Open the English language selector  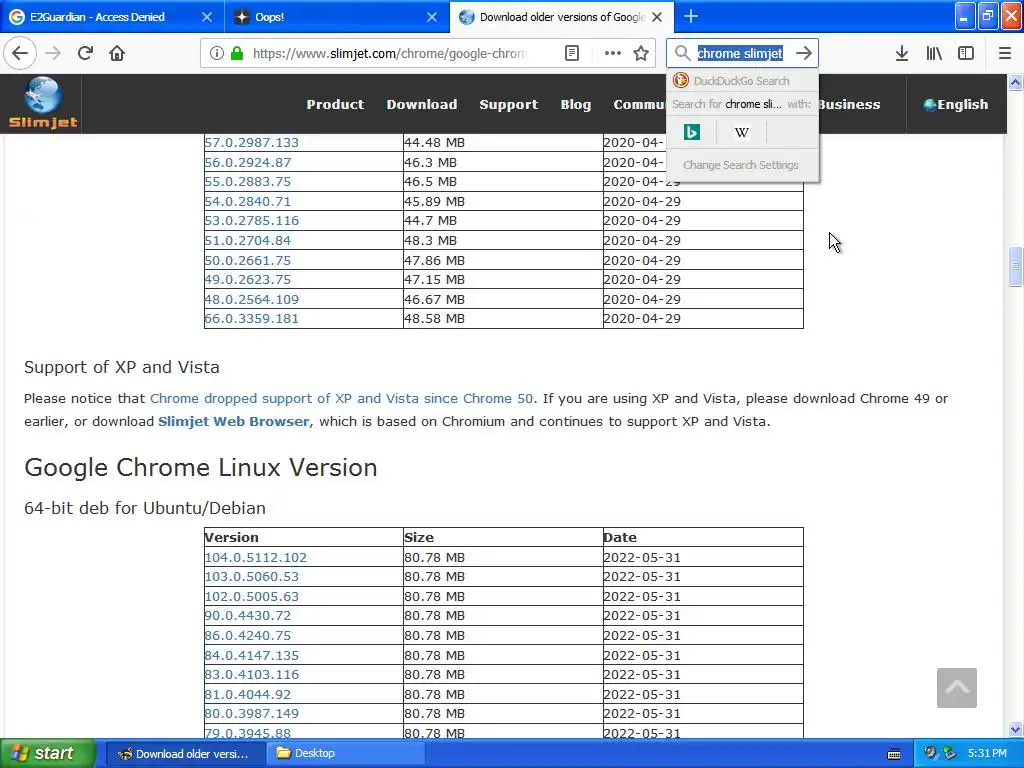(x=955, y=104)
